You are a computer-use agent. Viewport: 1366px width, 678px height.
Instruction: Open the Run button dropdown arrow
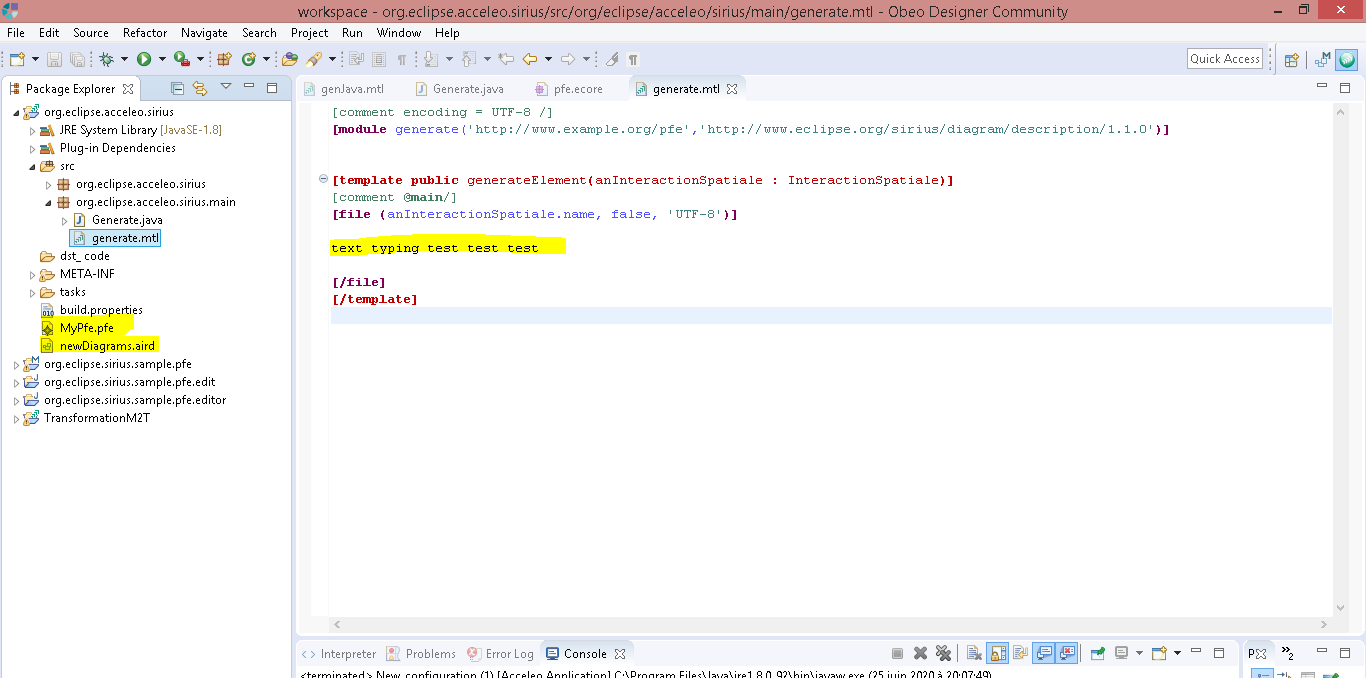point(161,59)
